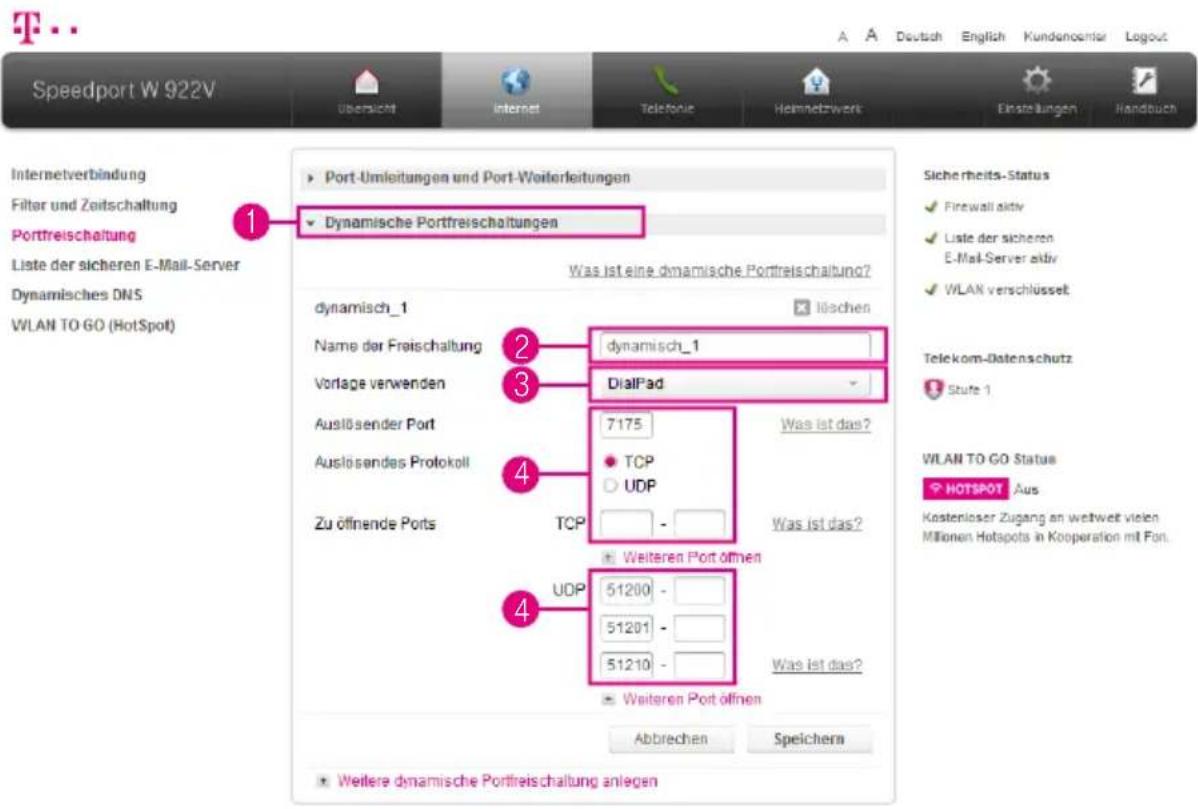Focus the UDP port field 51210

tap(626, 665)
